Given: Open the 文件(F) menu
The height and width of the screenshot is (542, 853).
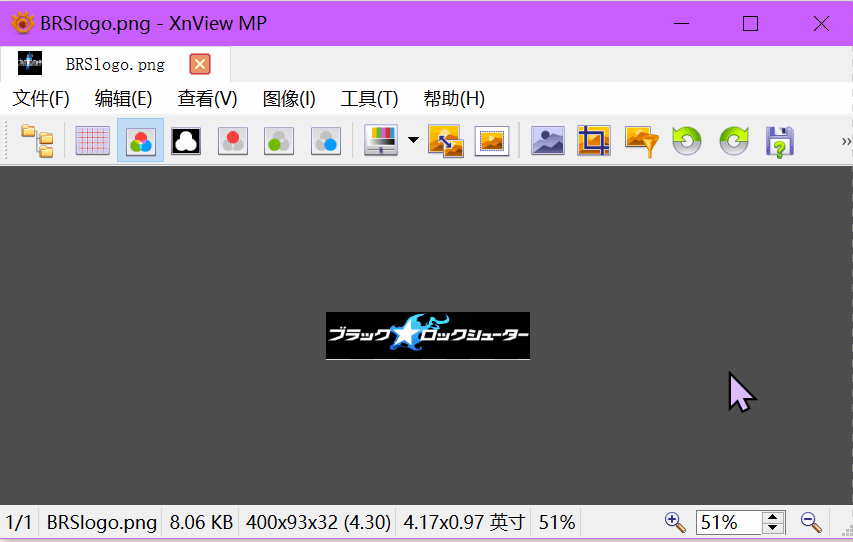Looking at the screenshot, I should [x=41, y=98].
